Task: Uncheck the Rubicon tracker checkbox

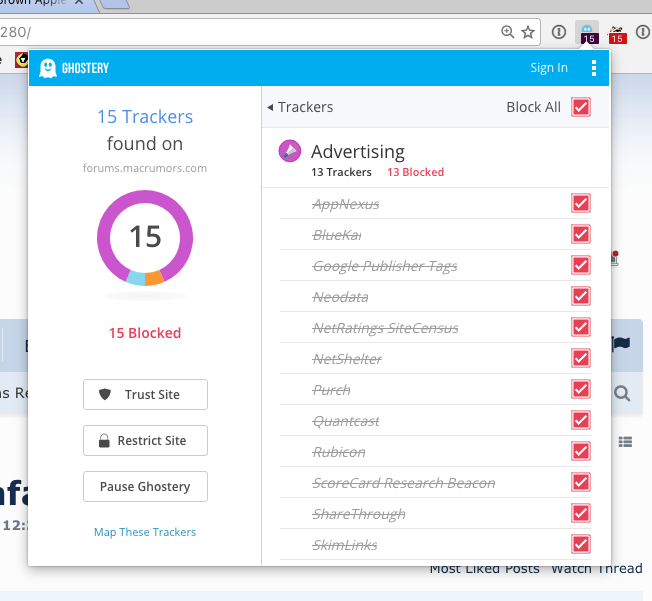Action: coord(581,451)
